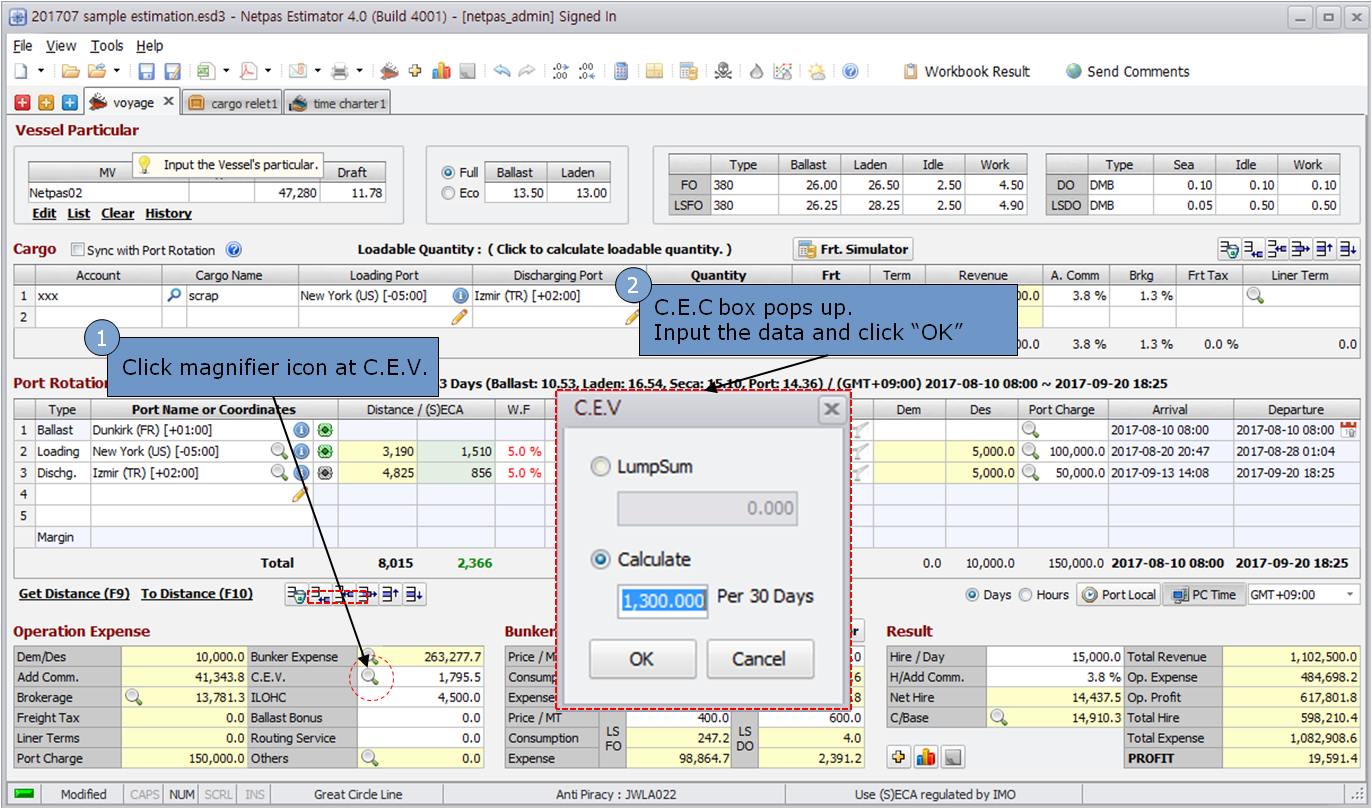Undo the last action
1372x809 pixels.
point(502,71)
